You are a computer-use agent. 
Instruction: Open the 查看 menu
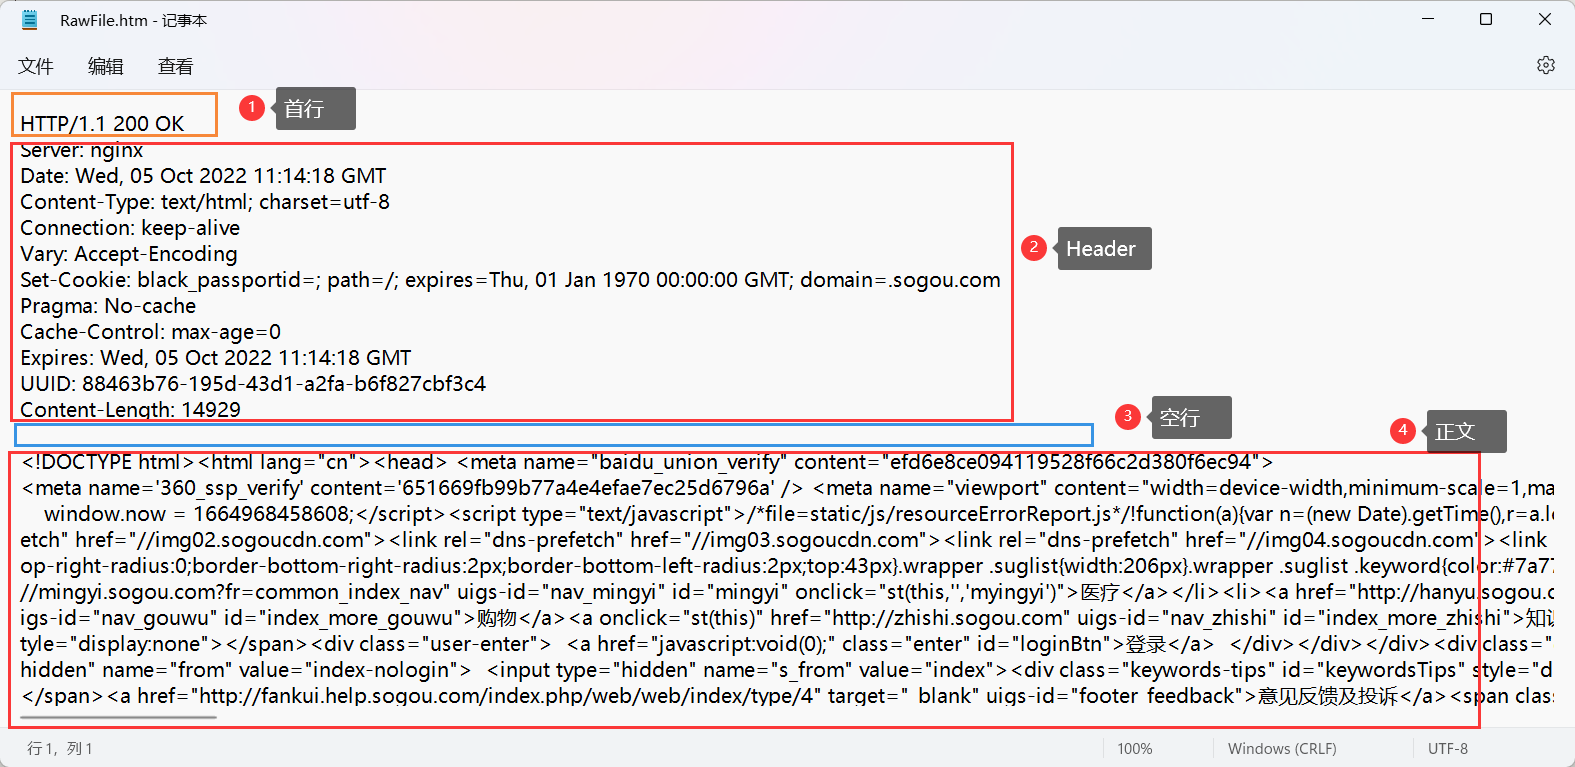pyautogui.click(x=175, y=66)
